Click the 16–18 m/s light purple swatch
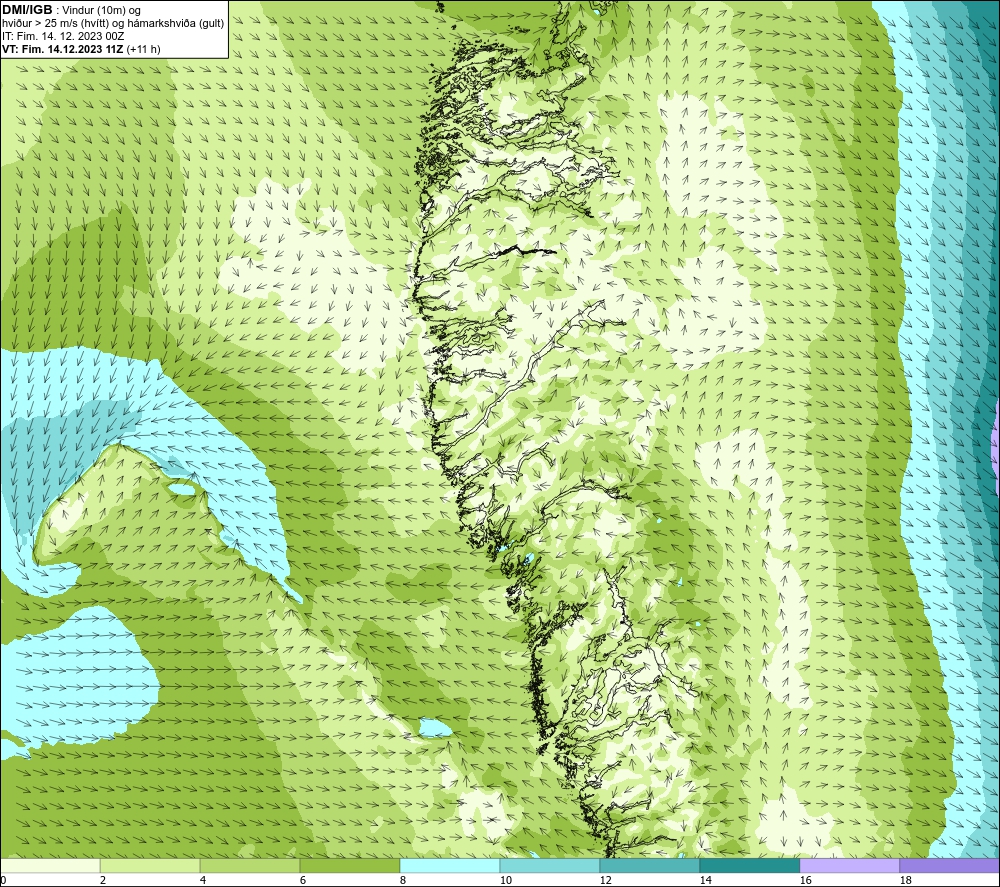 tap(849, 865)
